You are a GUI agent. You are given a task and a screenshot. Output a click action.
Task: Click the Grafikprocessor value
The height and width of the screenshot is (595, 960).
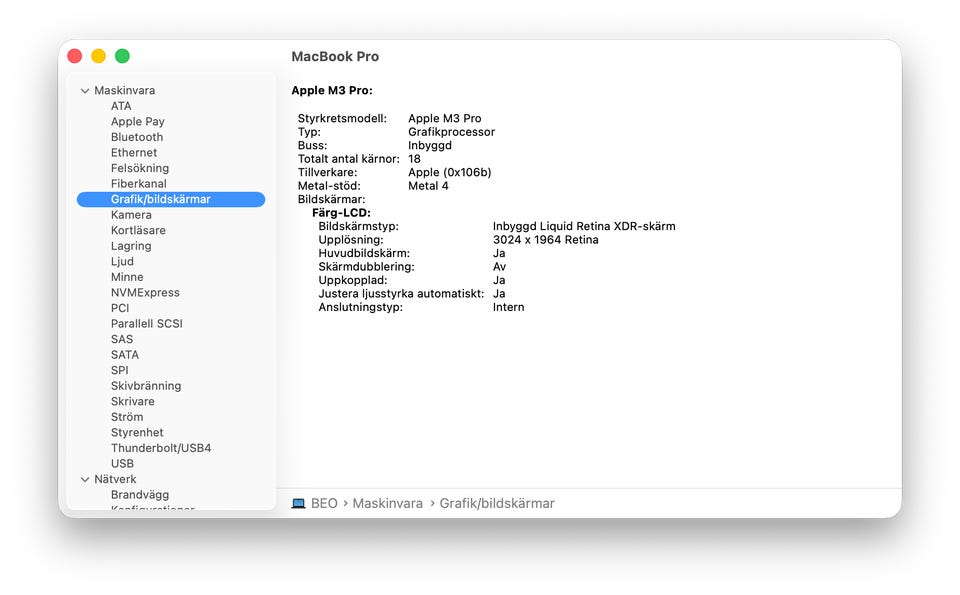pos(451,132)
